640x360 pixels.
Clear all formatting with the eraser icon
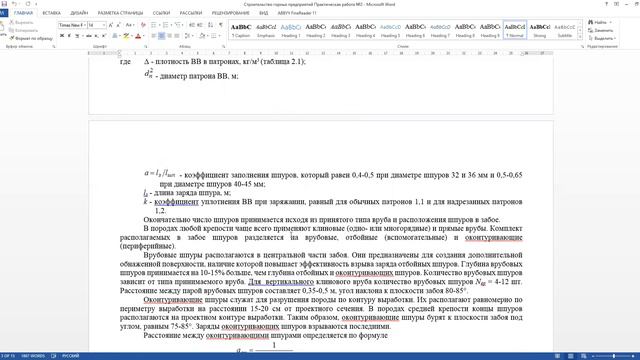point(143,25)
